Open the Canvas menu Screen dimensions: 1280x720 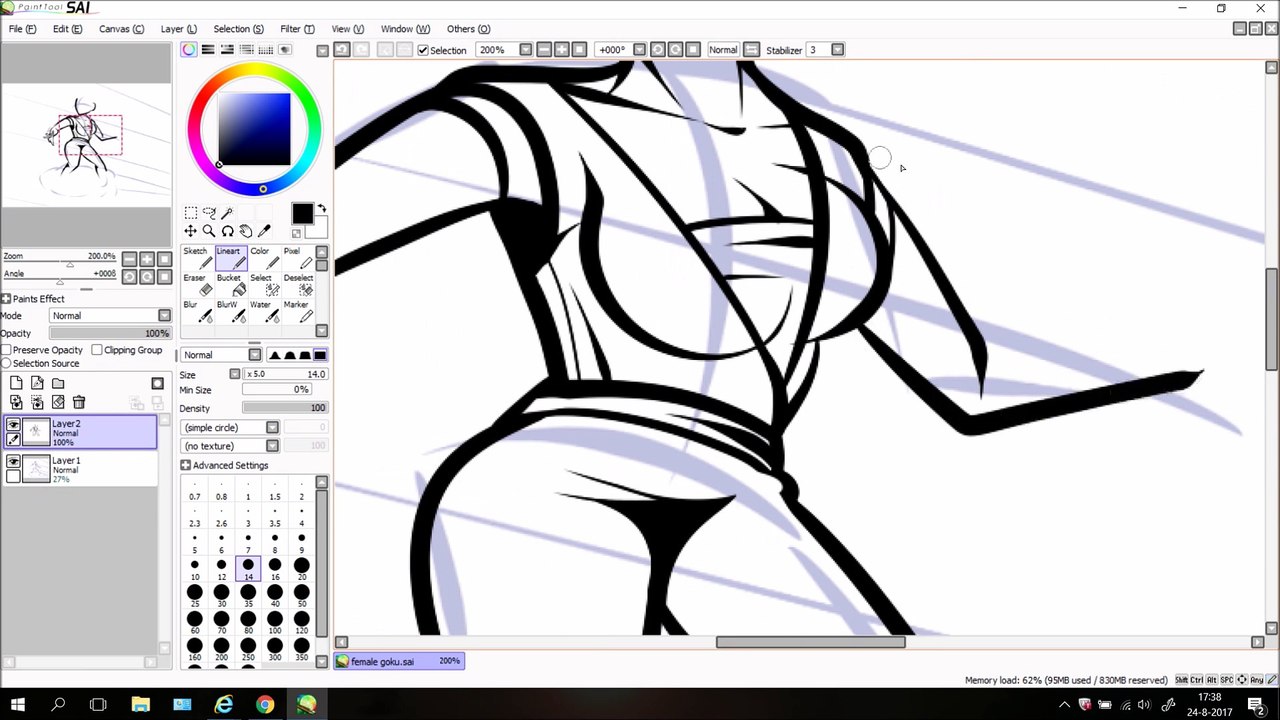(121, 29)
